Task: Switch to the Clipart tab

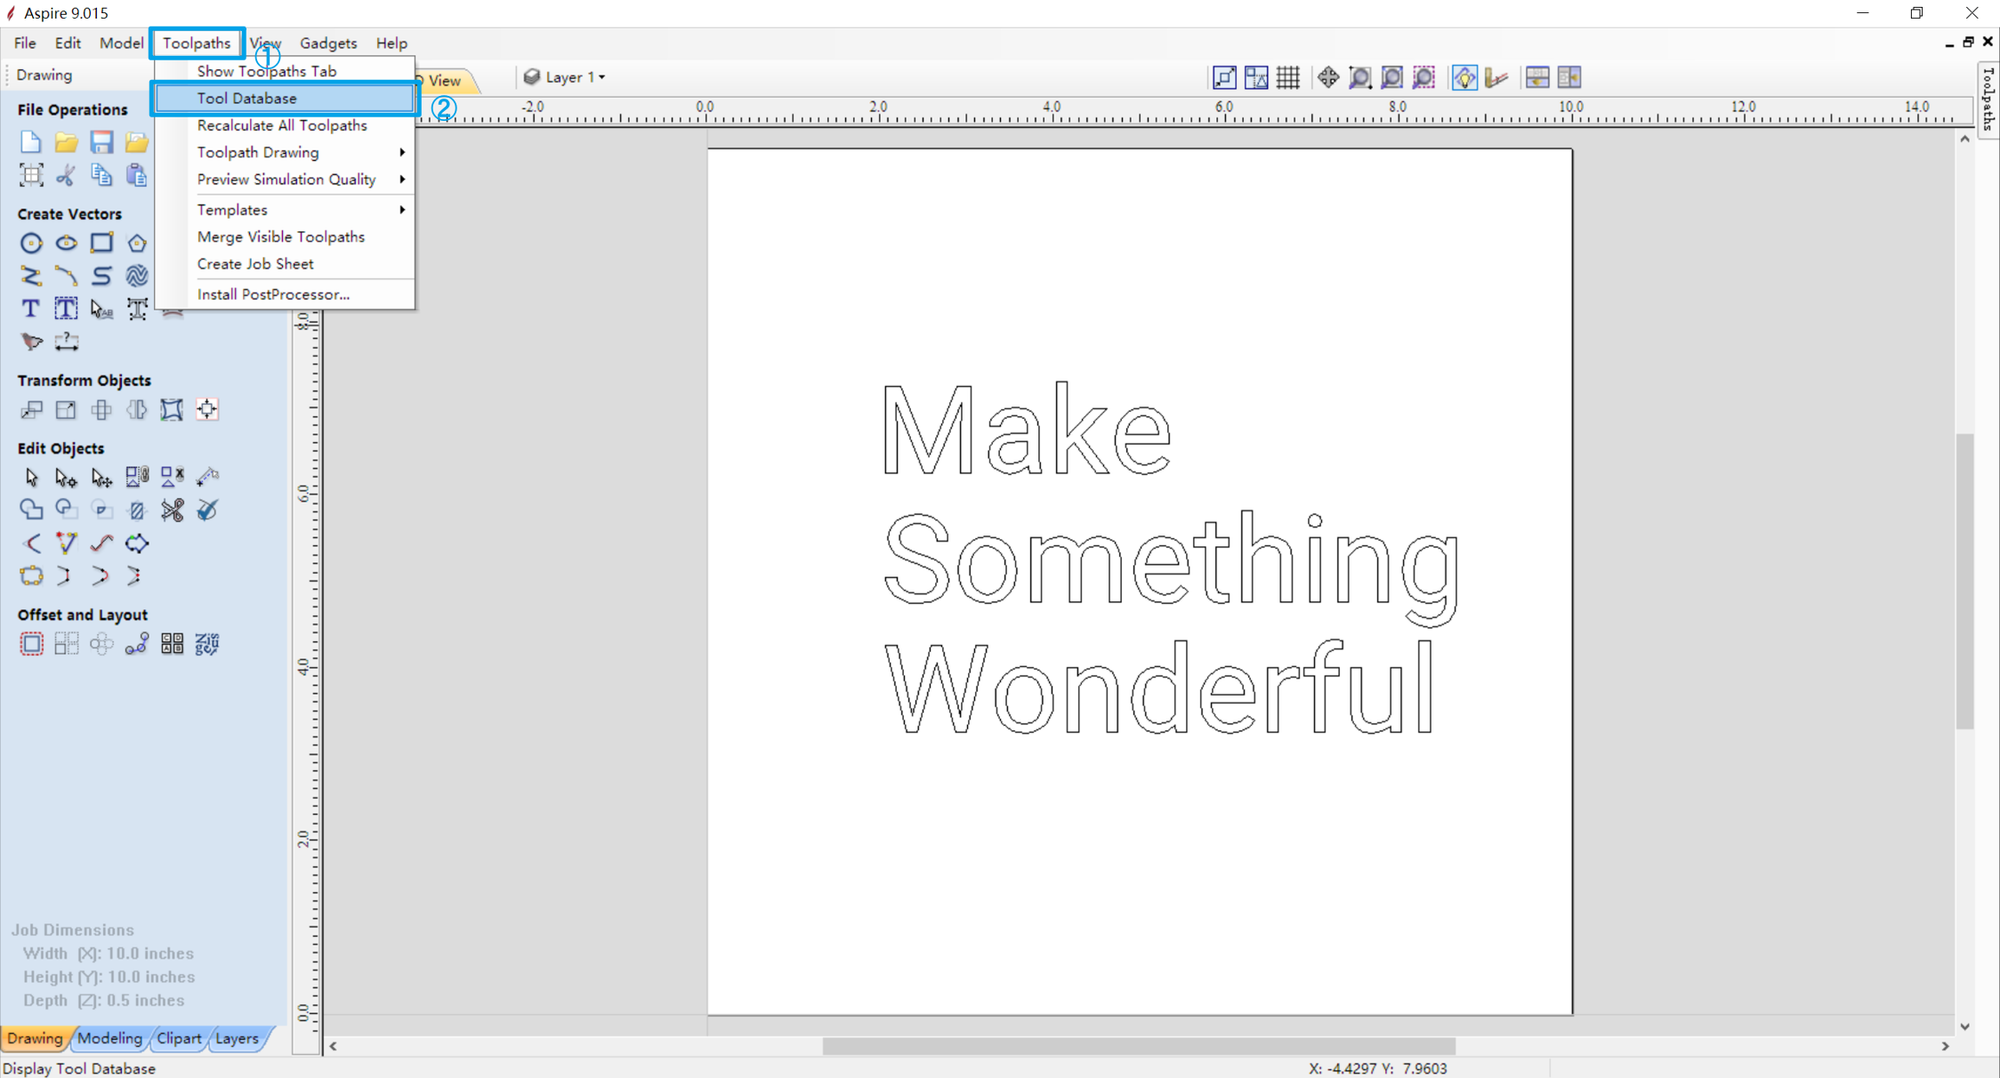Action: coord(179,1038)
